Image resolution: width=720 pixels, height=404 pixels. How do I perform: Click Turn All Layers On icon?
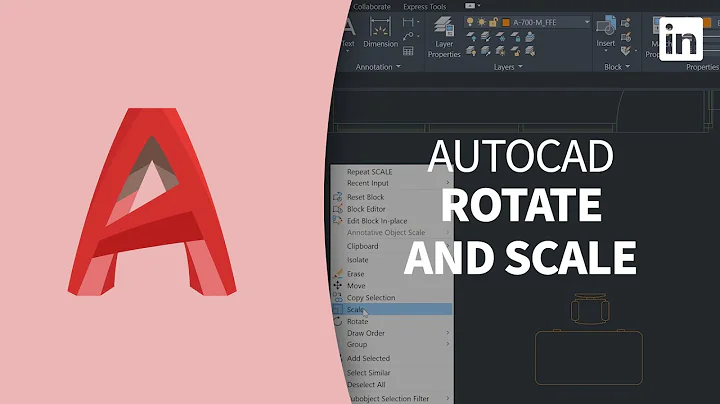[x=471, y=51]
